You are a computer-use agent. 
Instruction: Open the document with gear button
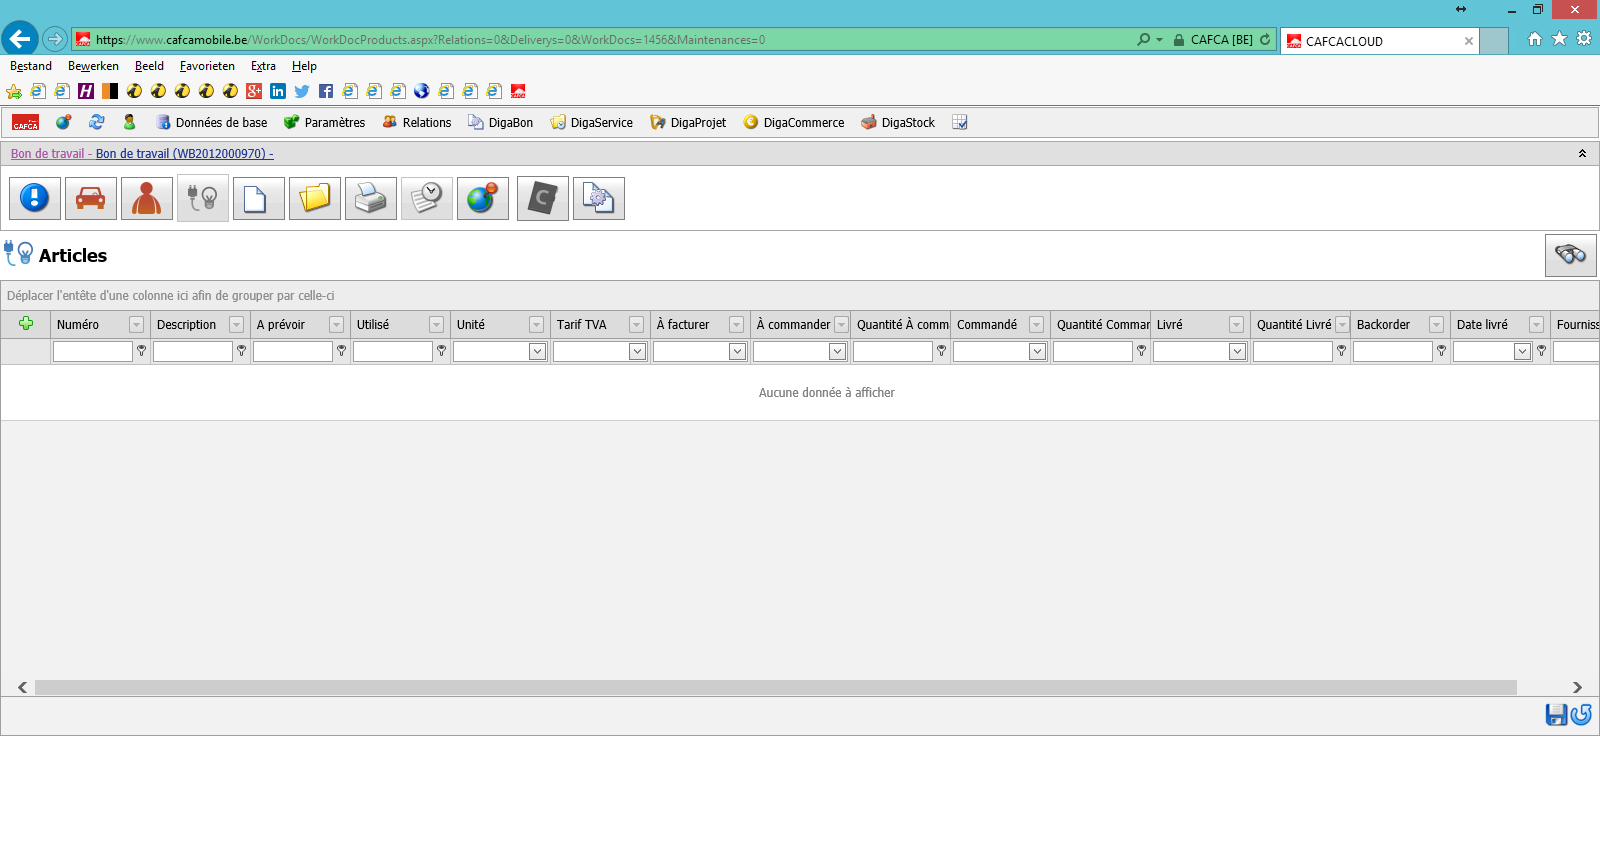click(599, 198)
